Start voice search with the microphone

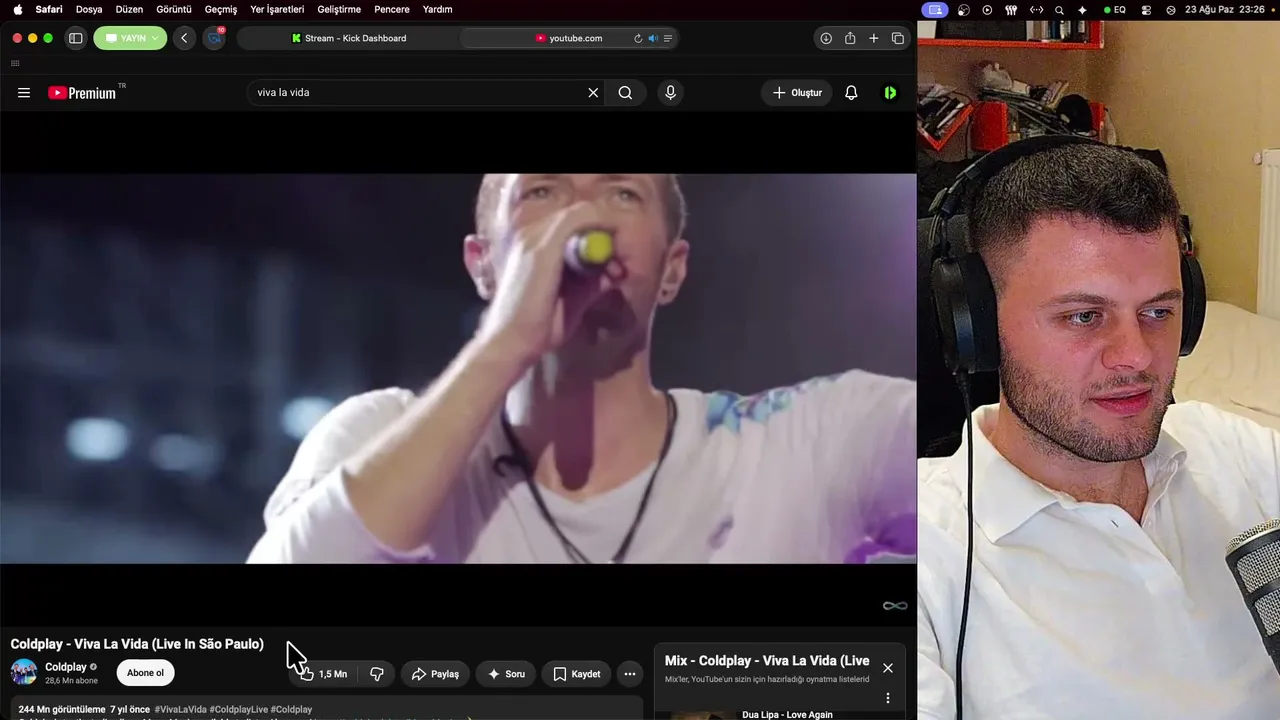click(x=670, y=93)
